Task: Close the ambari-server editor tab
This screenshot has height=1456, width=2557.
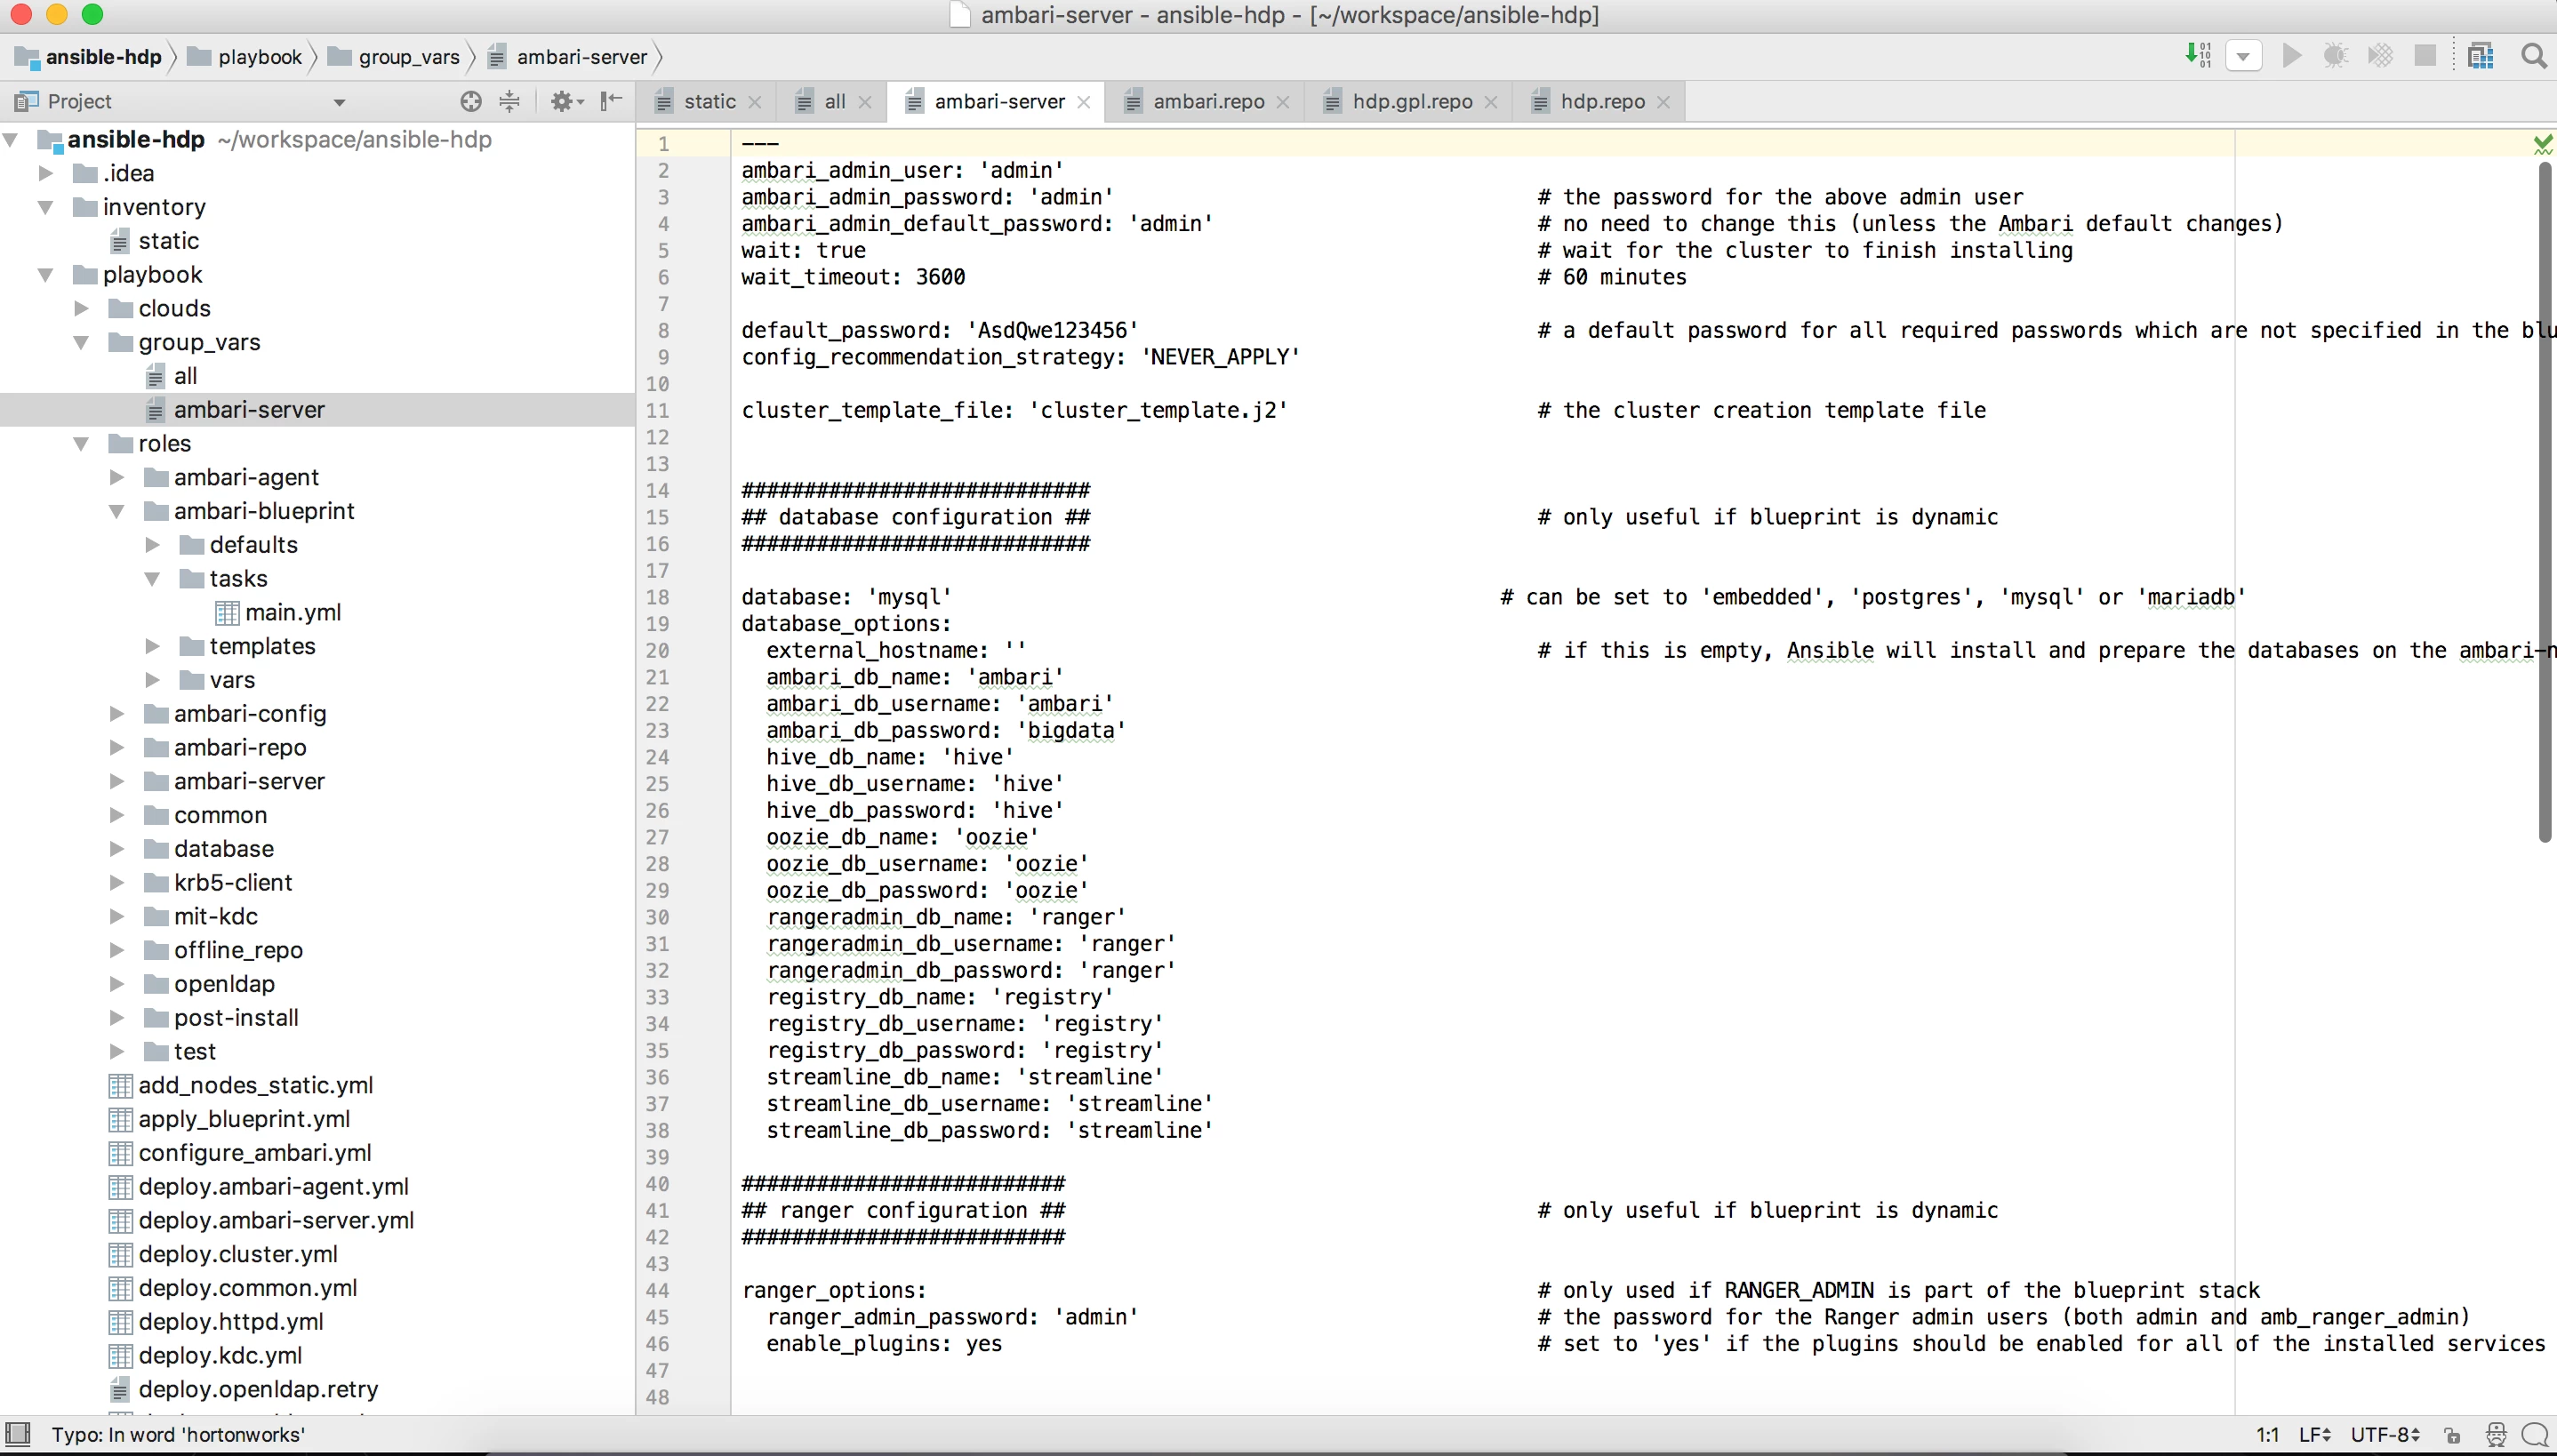Action: point(1083,102)
